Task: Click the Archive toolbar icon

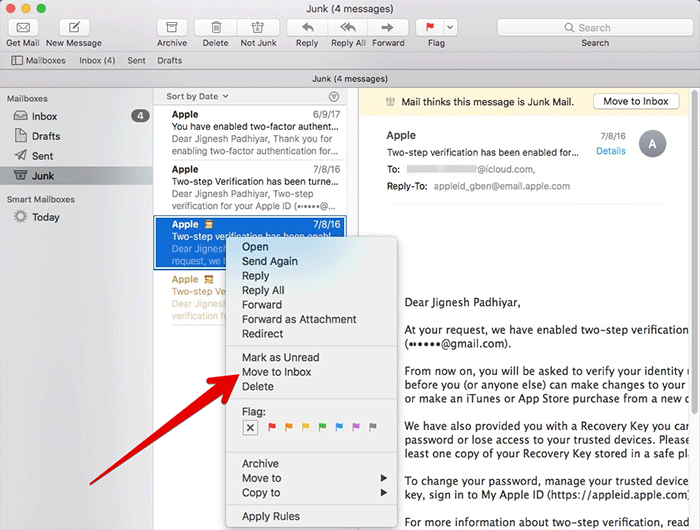Action: (x=171, y=28)
